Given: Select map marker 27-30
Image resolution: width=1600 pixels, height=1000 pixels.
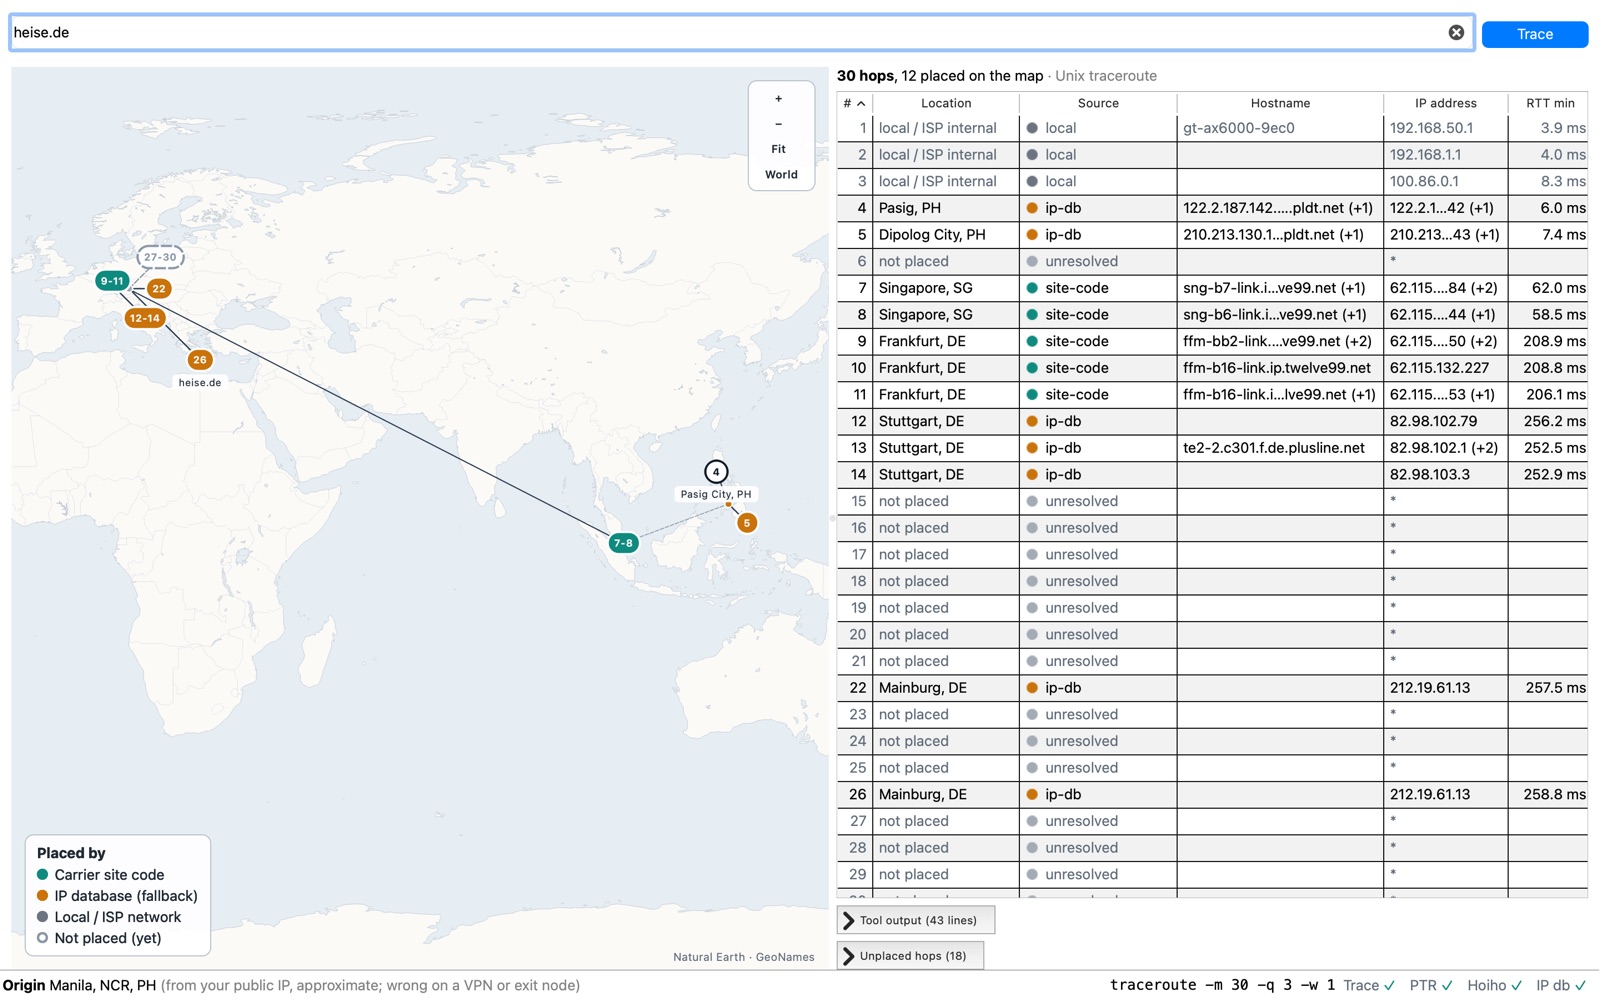Looking at the screenshot, I should [x=160, y=257].
